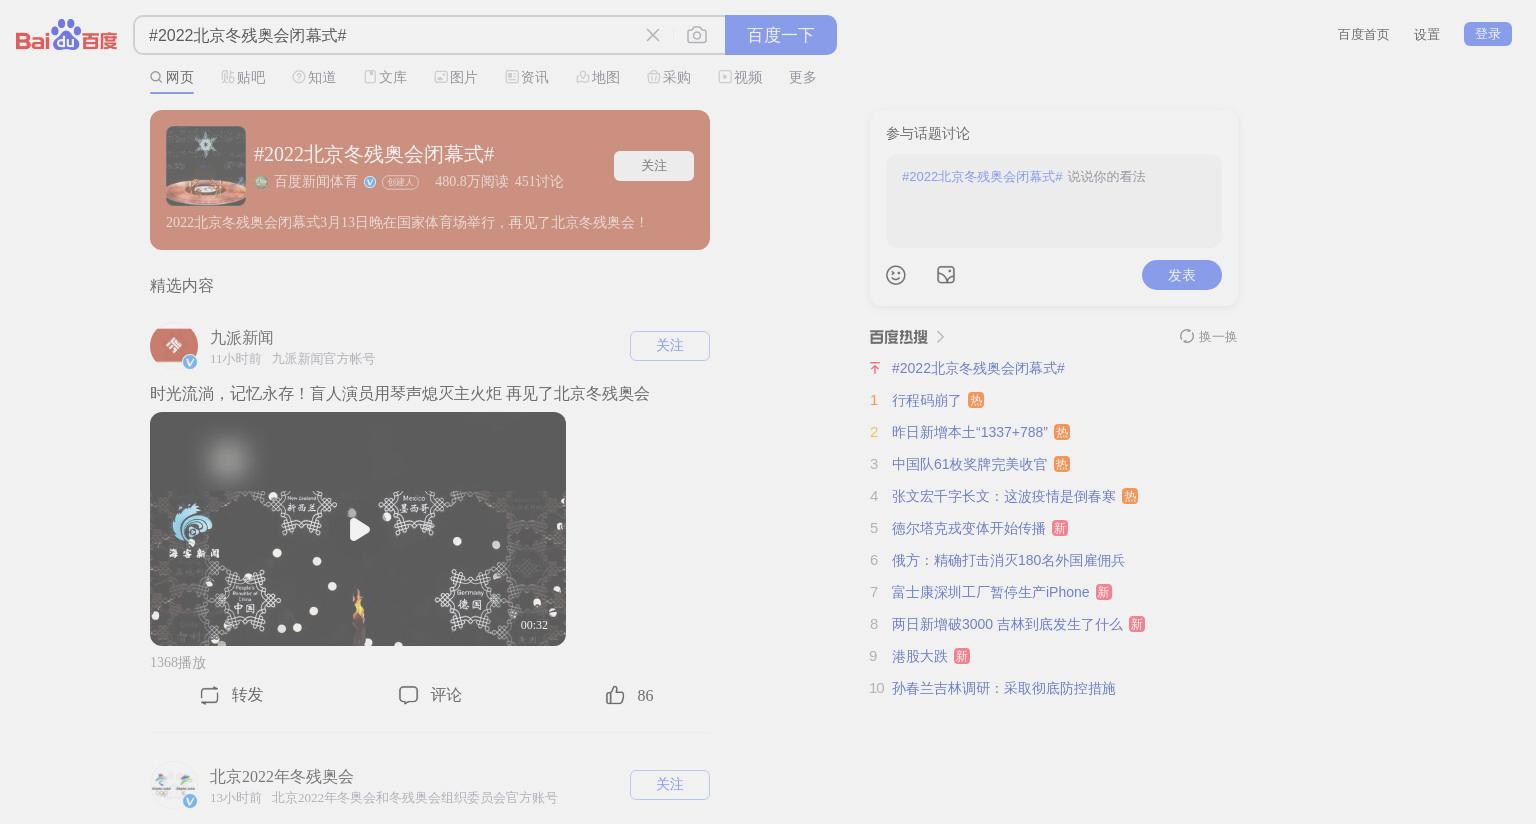1536x824 pixels.
Task: Click the 1368播放 play count
Action: pos(178,663)
